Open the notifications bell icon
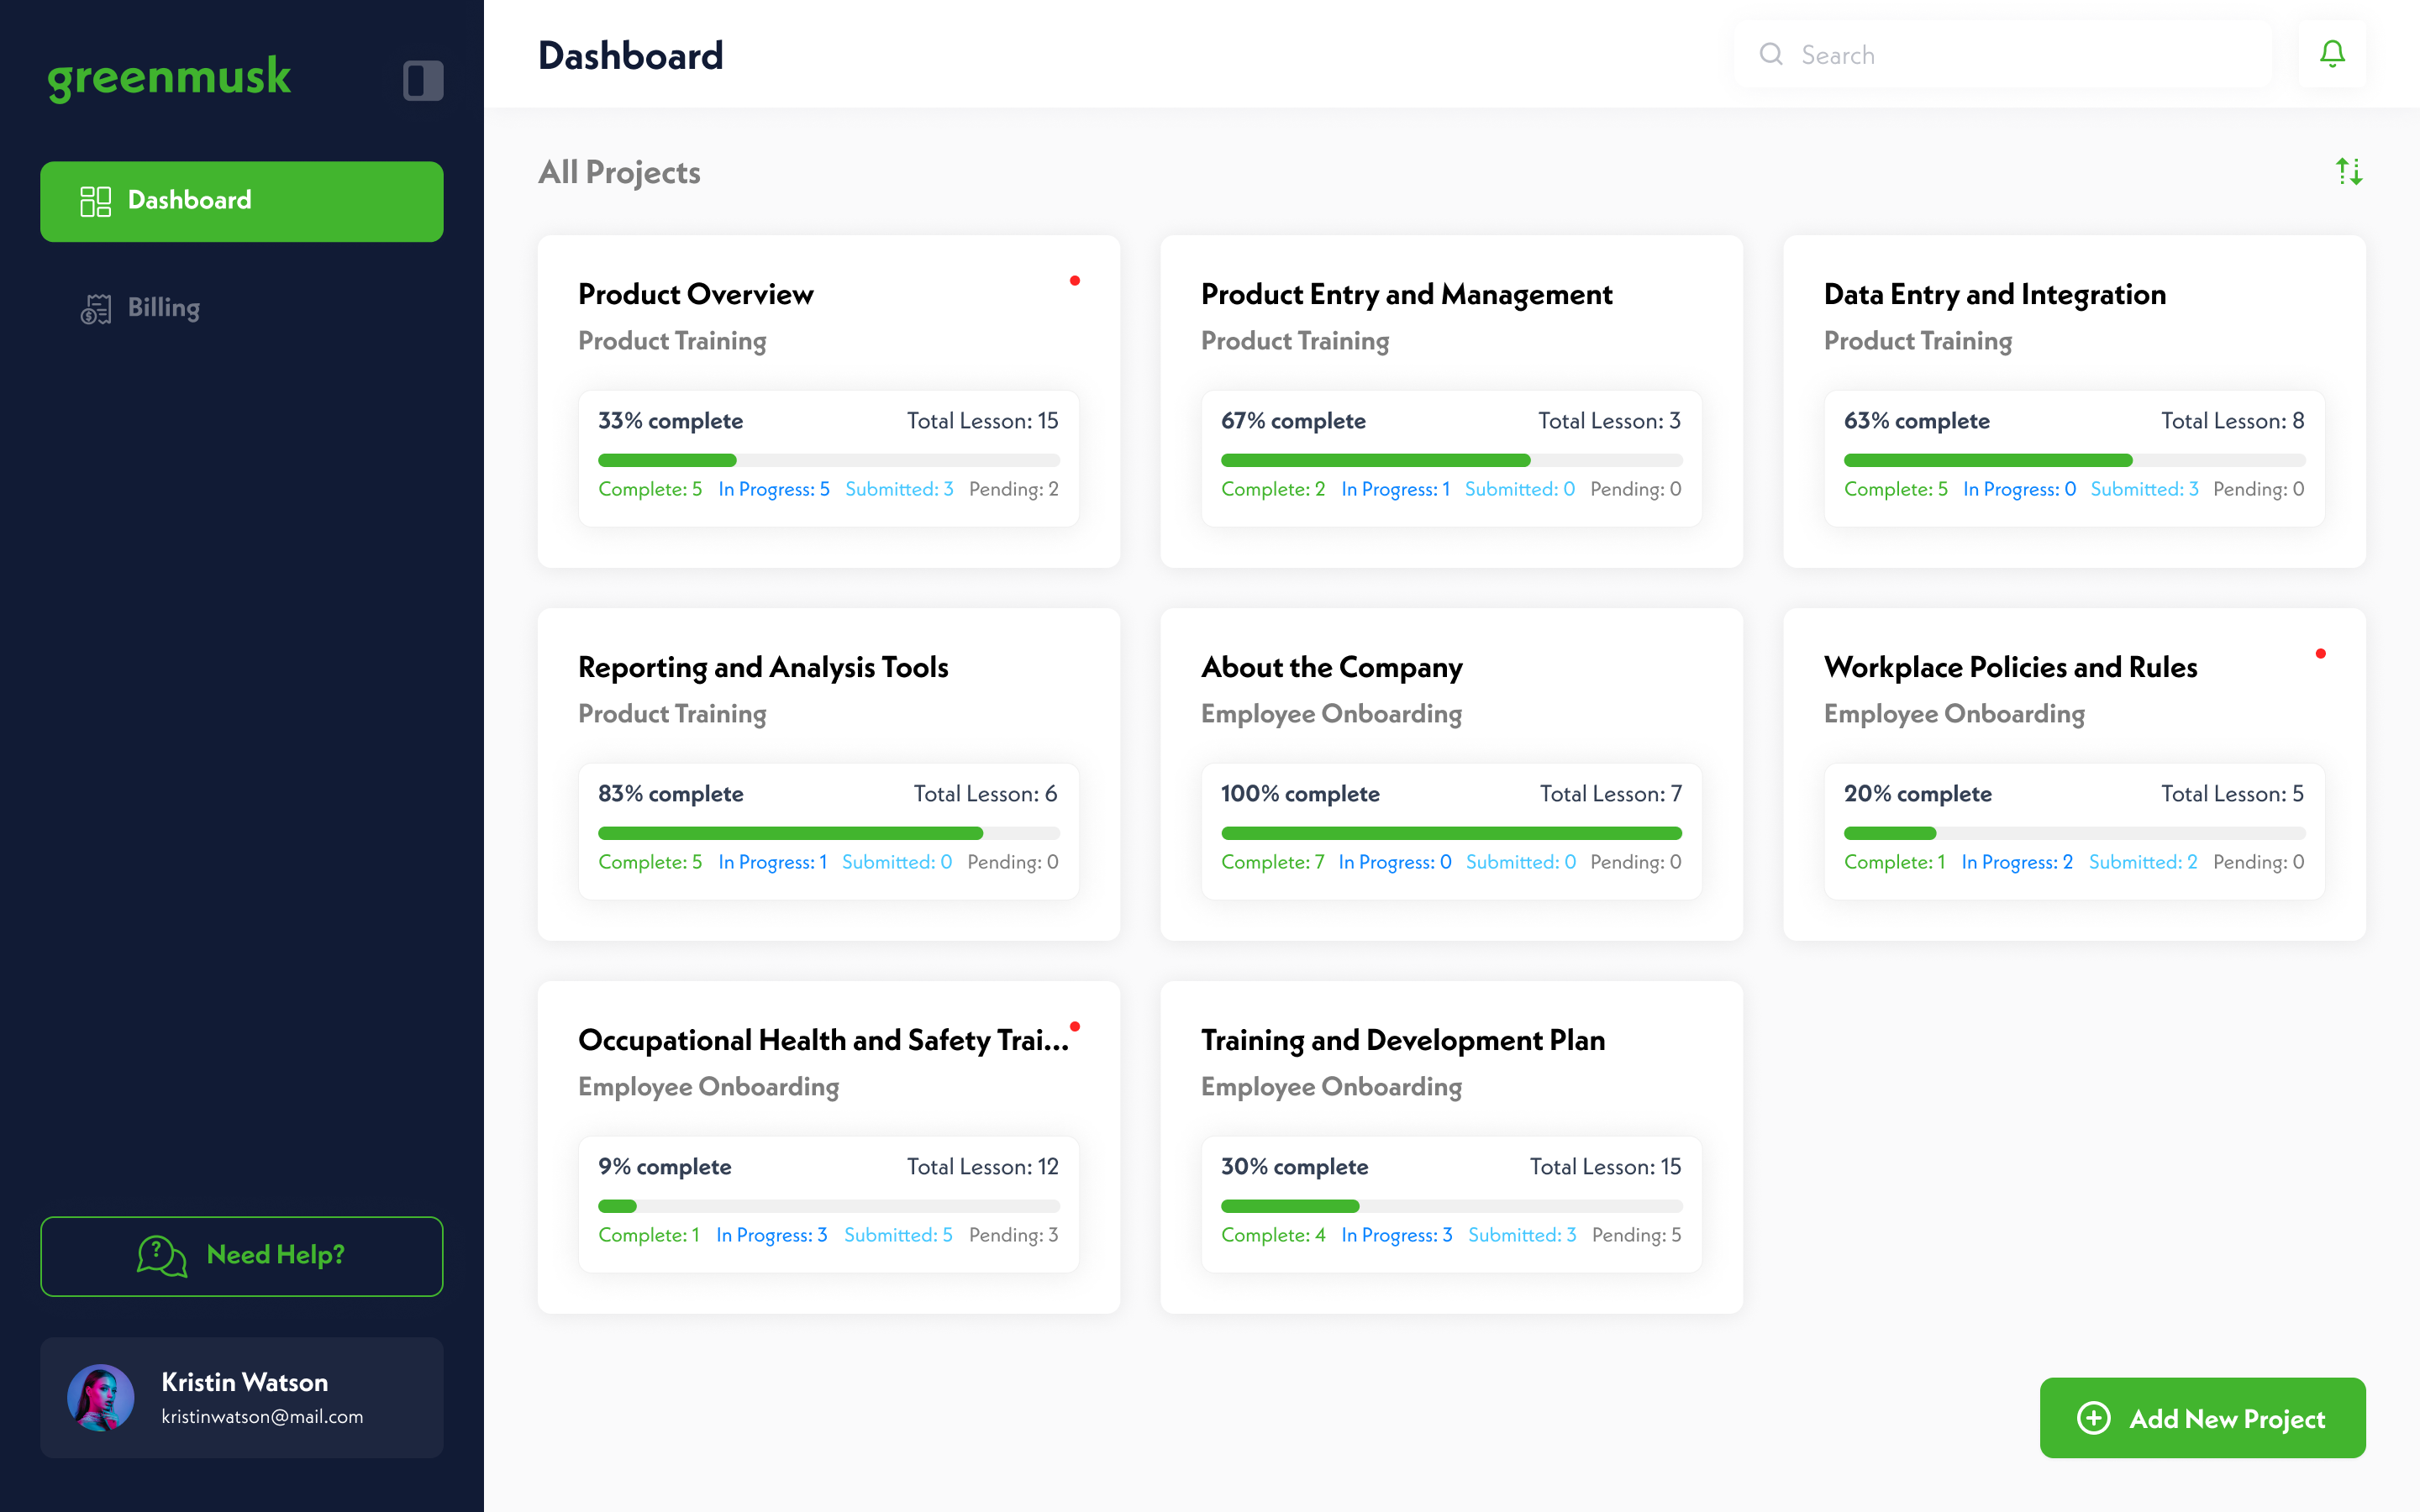 tap(2332, 54)
